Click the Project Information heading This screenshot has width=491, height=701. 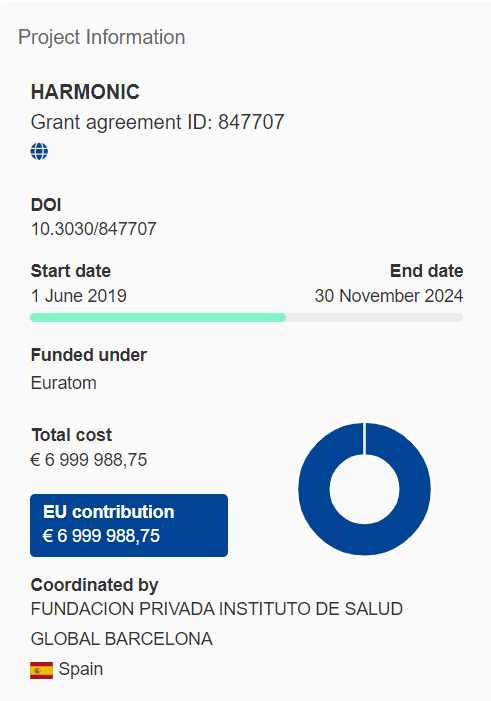click(102, 37)
